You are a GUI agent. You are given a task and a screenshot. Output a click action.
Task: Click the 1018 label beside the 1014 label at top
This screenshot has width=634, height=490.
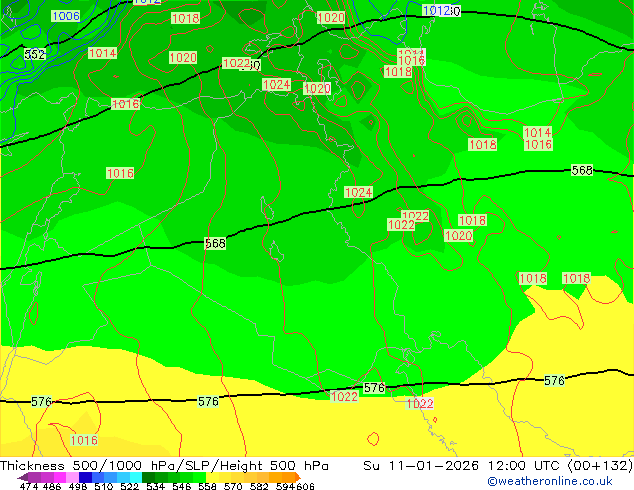(x=186, y=18)
